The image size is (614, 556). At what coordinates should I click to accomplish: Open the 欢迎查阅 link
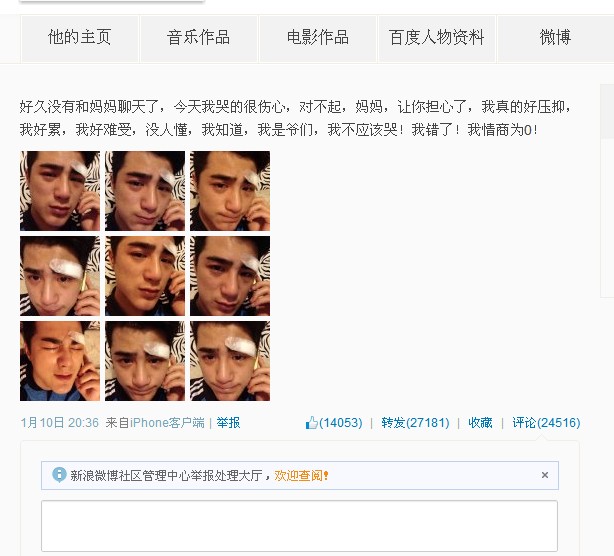click(x=300, y=476)
